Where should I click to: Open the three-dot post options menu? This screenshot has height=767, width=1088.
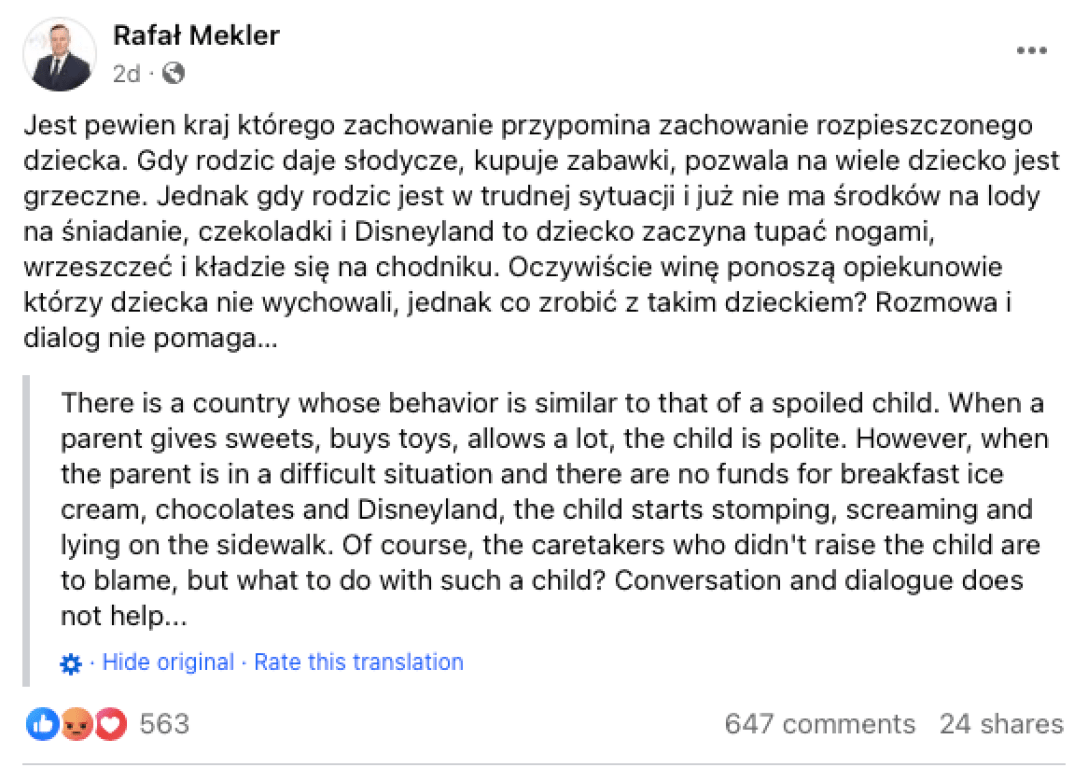click(x=1031, y=50)
